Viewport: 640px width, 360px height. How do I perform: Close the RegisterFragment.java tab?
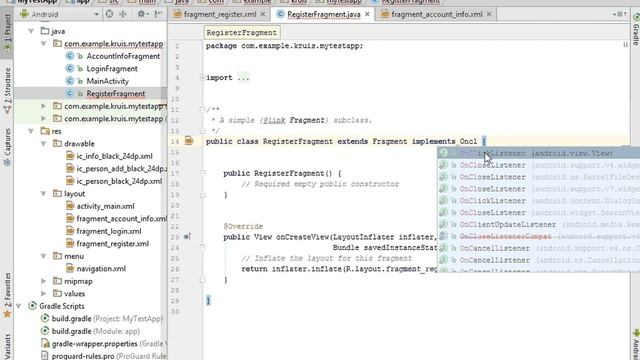pyautogui.click(x=367, y=14)
